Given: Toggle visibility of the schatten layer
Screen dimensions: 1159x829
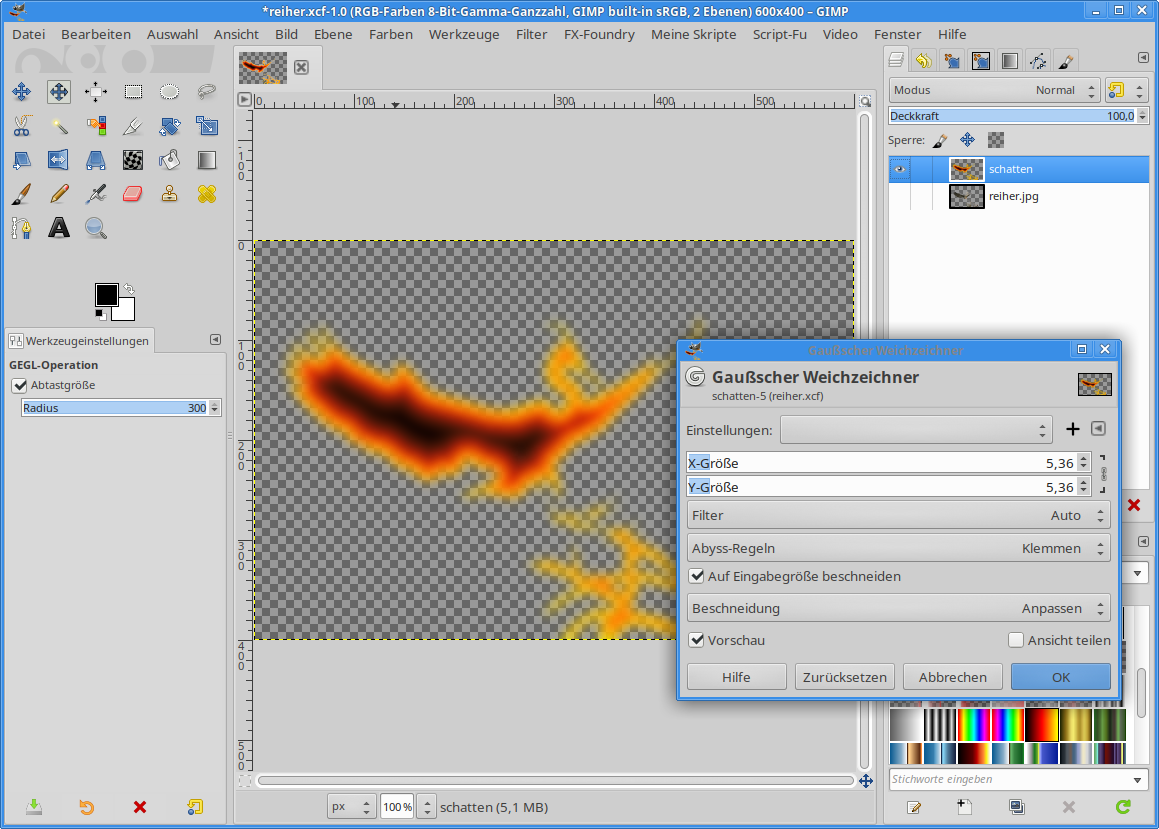Looking at the screenshot, I should coord(901,169).
